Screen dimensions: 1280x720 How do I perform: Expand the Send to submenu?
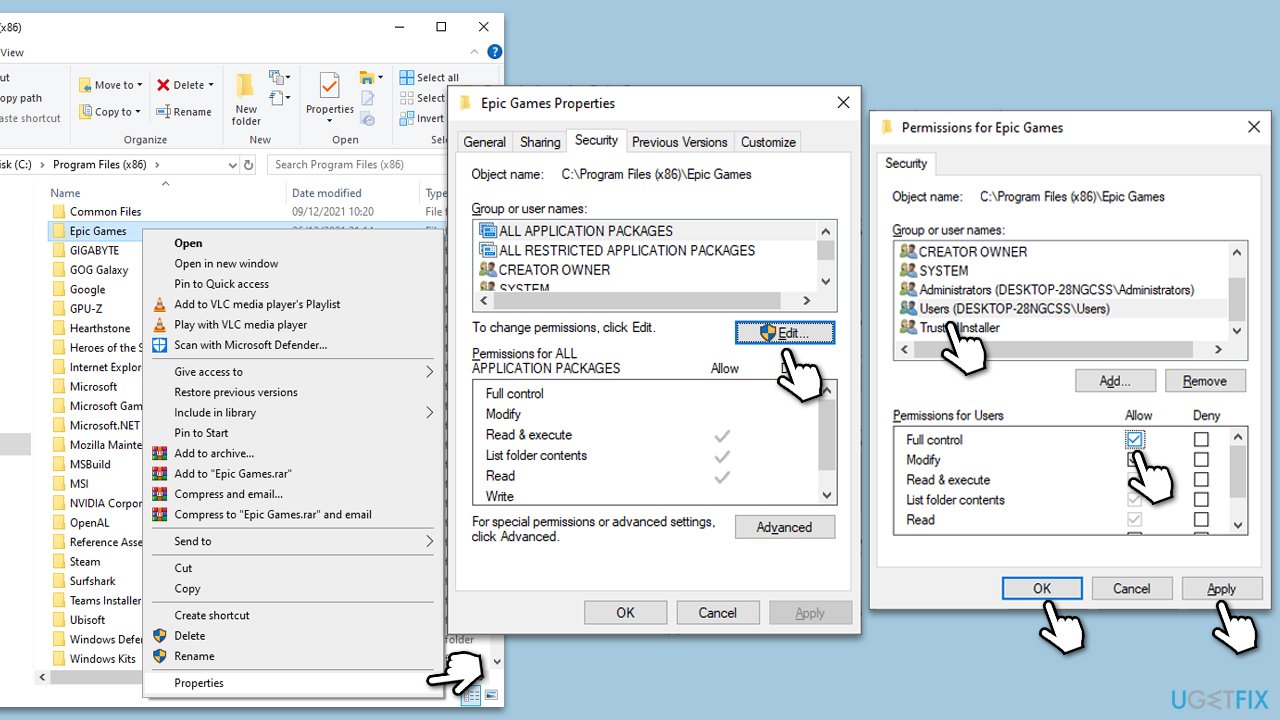(x=430, y=541)
